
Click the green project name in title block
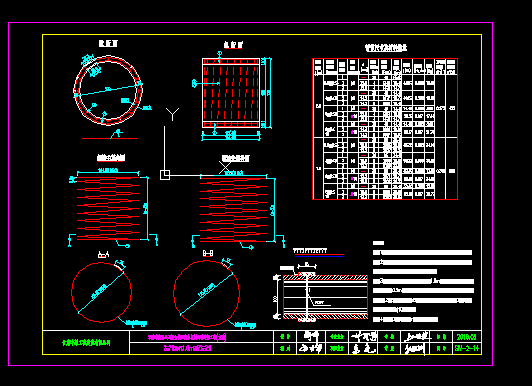tap(86, 343)
